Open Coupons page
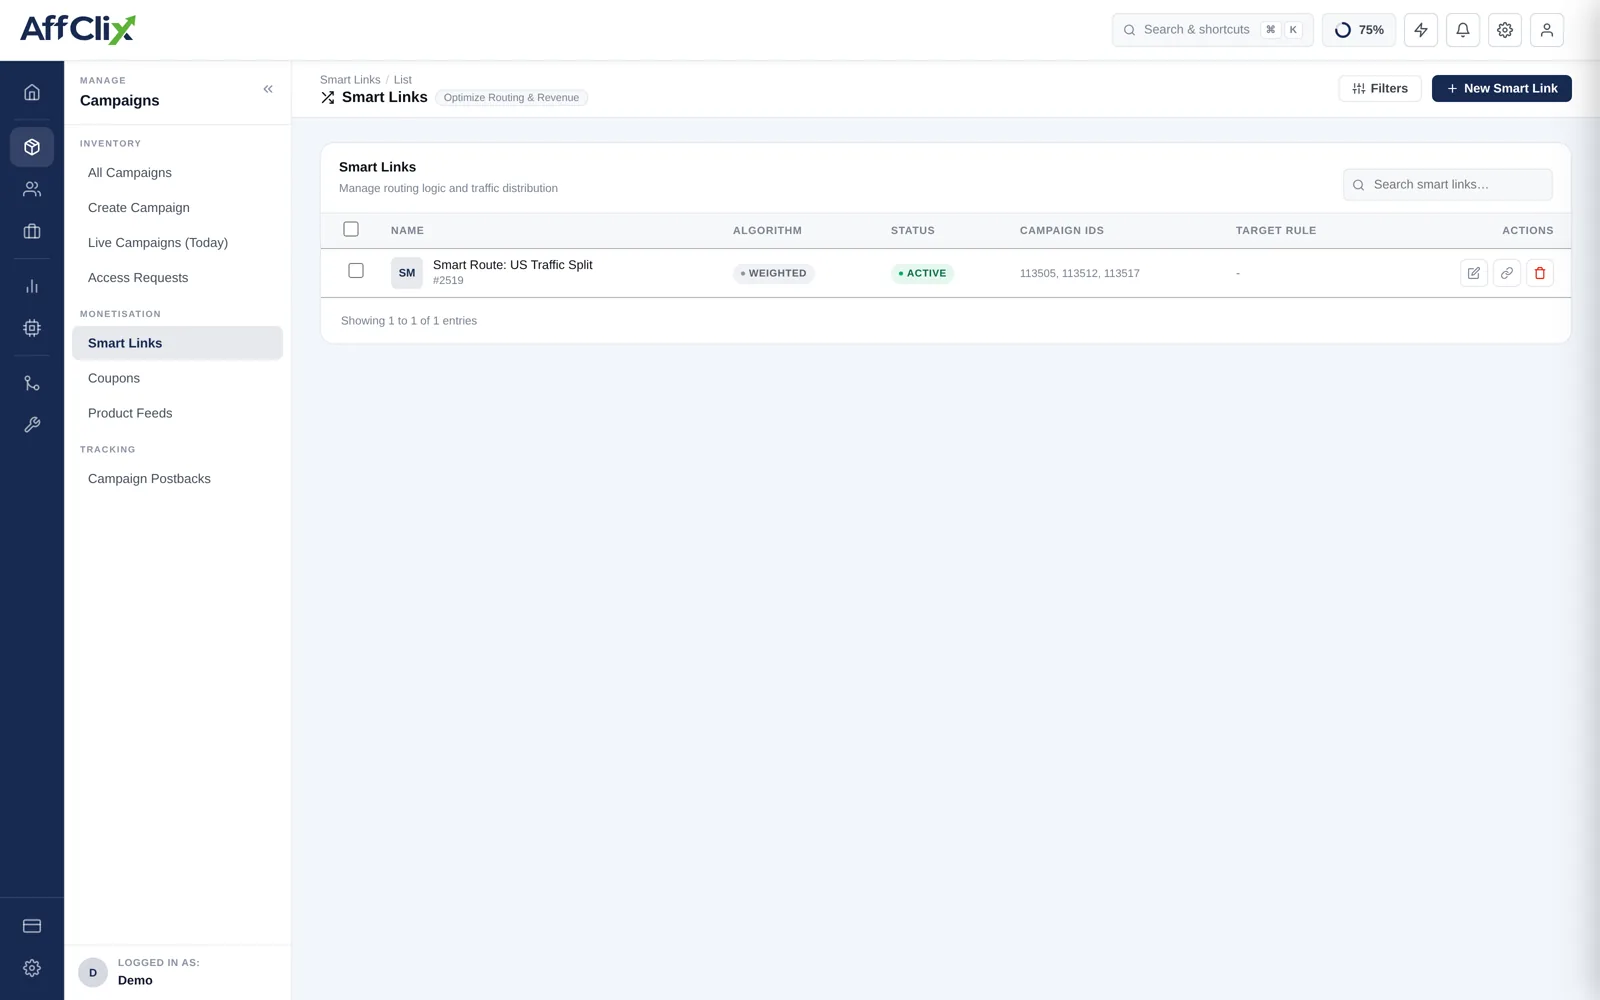The width and height of the screenshot is (1600, 1000). (x=178, y=378)
